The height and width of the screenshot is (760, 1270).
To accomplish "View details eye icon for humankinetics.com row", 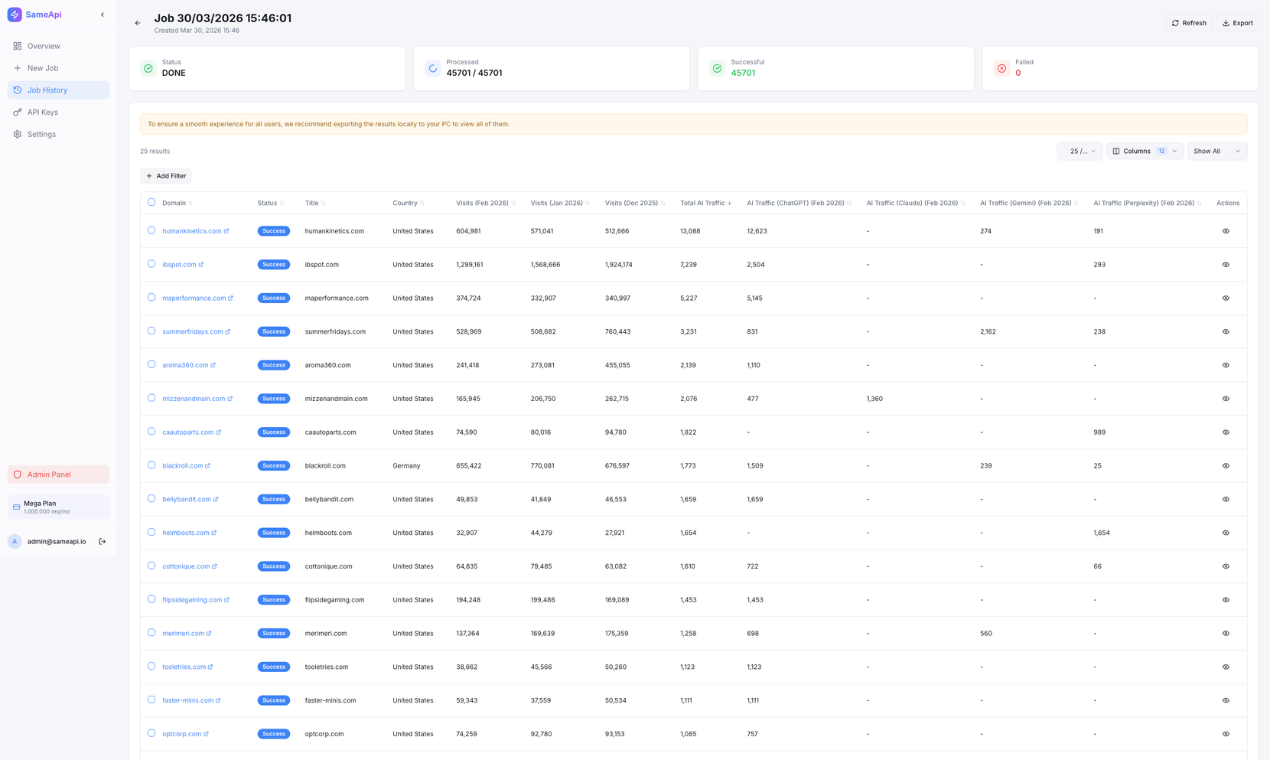I will pos(1226,231).
